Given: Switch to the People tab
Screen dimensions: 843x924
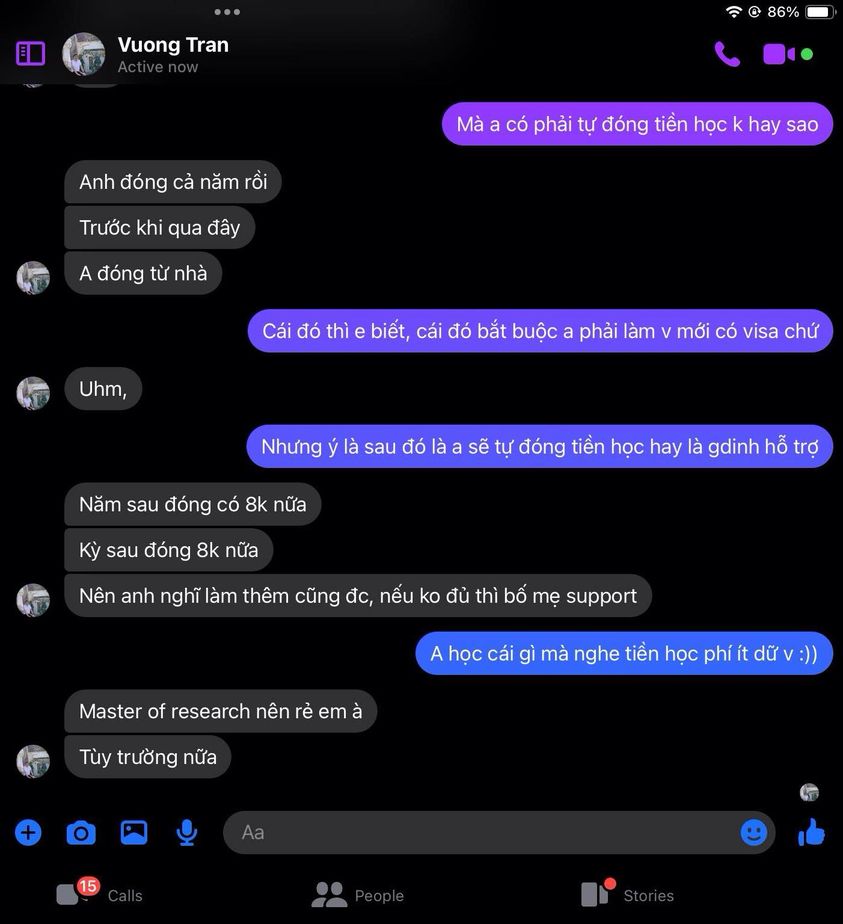Looking at the screenshot, I should coord(358,895).
